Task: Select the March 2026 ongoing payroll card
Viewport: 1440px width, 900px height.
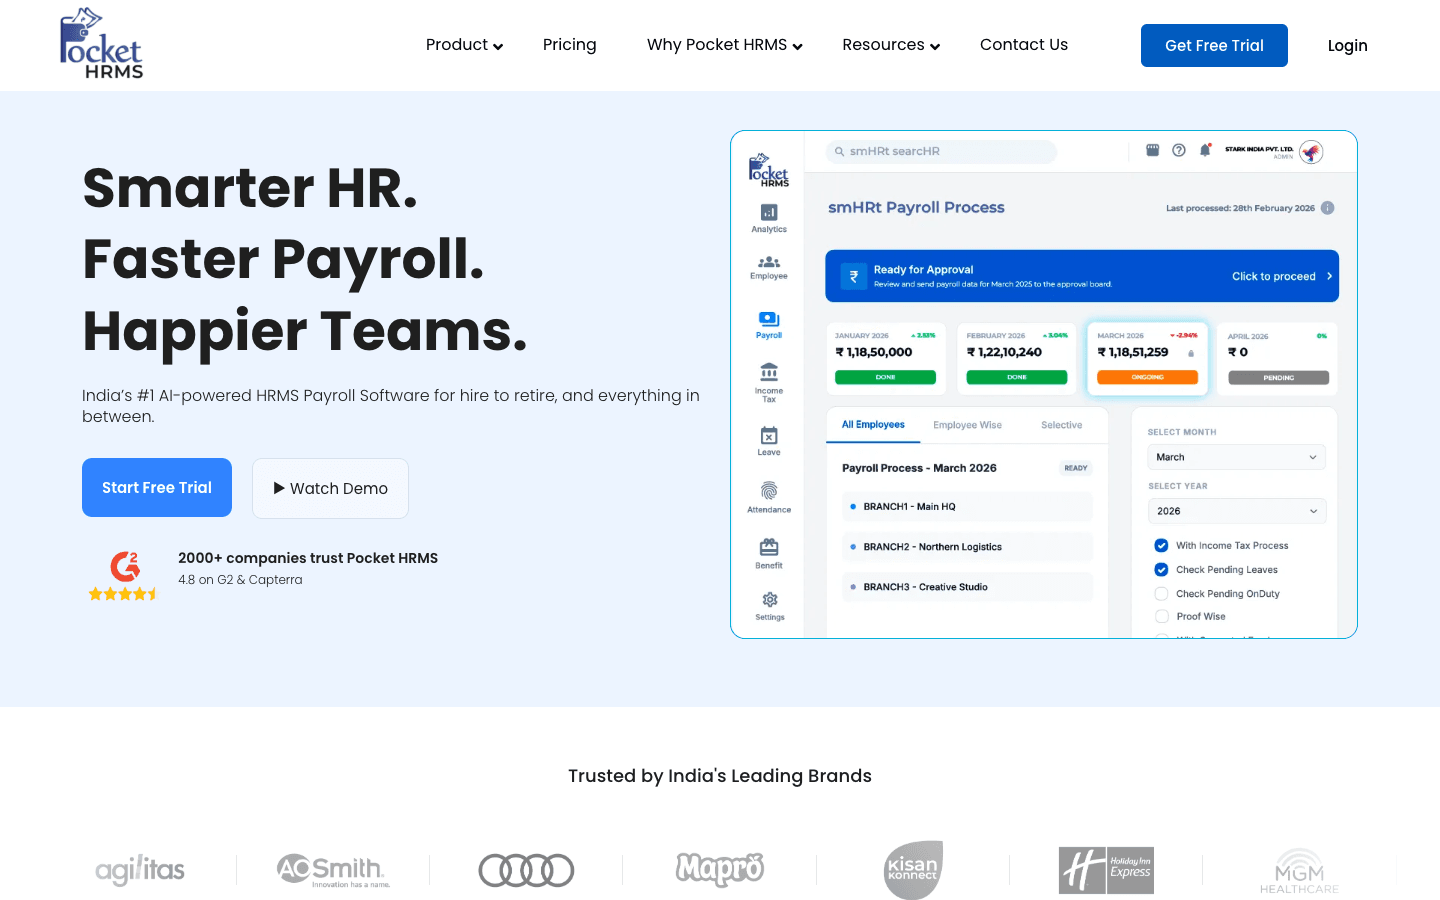Action: pyautogui.click(x=1147, y=358)
